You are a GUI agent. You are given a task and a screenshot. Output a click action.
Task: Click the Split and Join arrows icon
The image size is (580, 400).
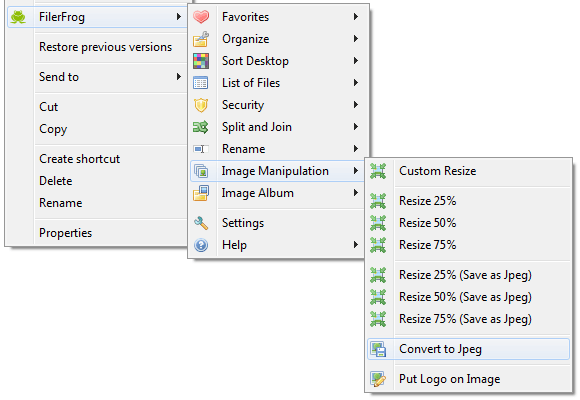pyautogui.click(x=200, y=127)
